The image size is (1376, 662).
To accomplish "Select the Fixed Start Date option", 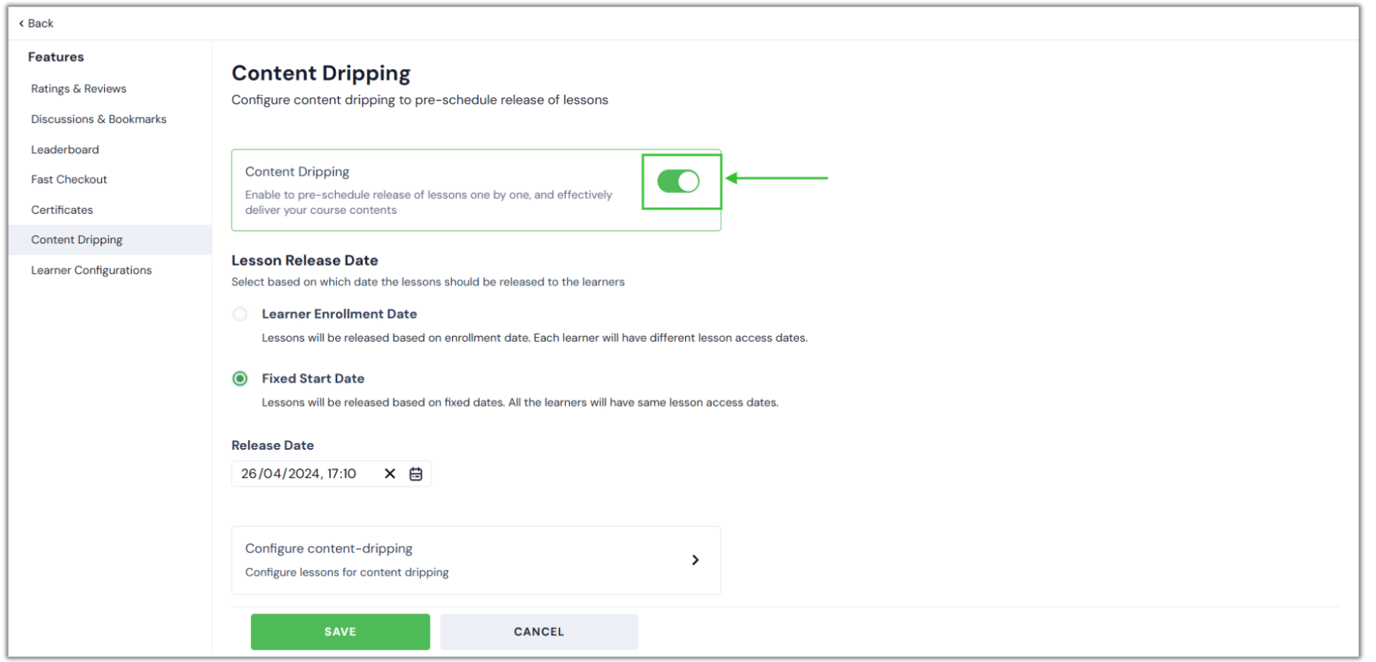I will 240,378.
